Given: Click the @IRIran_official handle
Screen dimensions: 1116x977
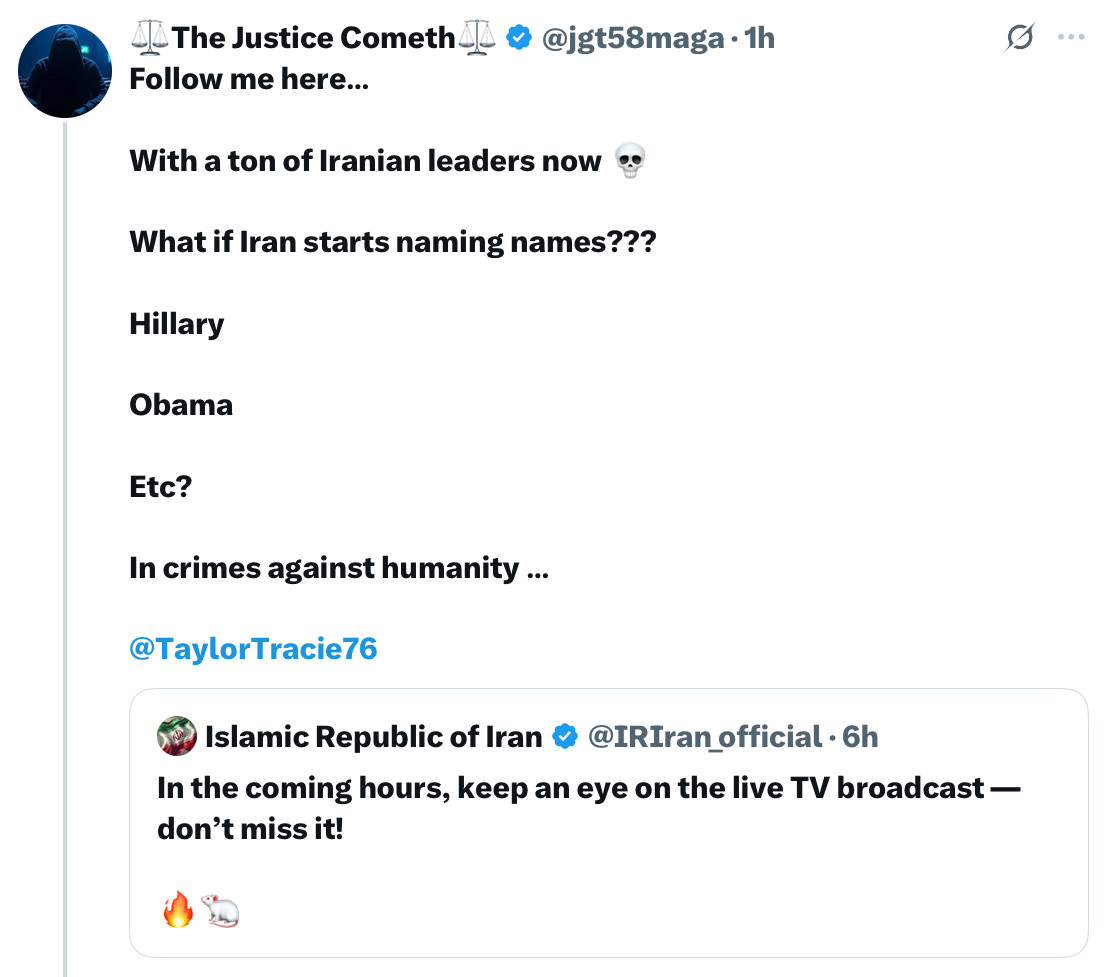Looking at the screenshot, I should tap(704, 737).
